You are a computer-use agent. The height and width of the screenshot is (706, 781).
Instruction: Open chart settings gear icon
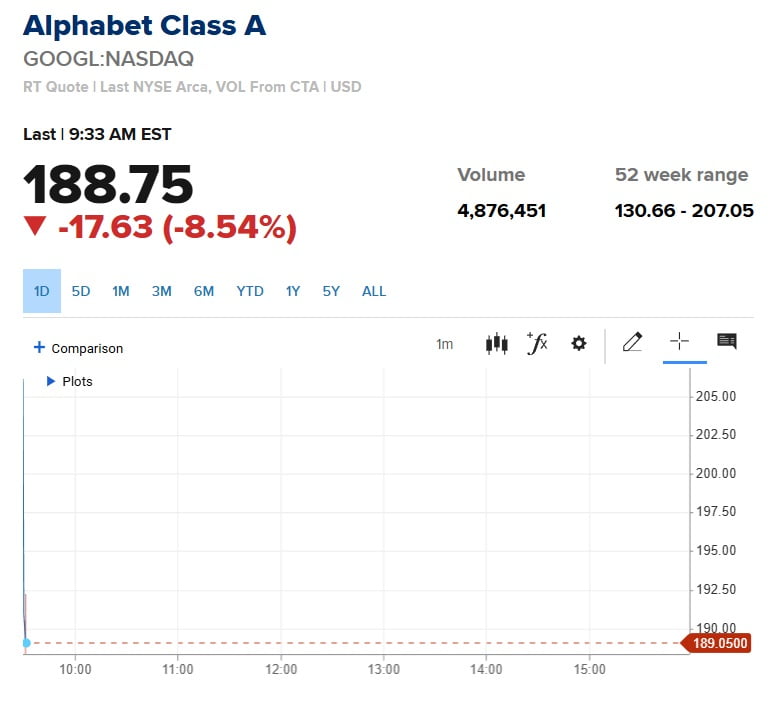(x=578, y=343)
